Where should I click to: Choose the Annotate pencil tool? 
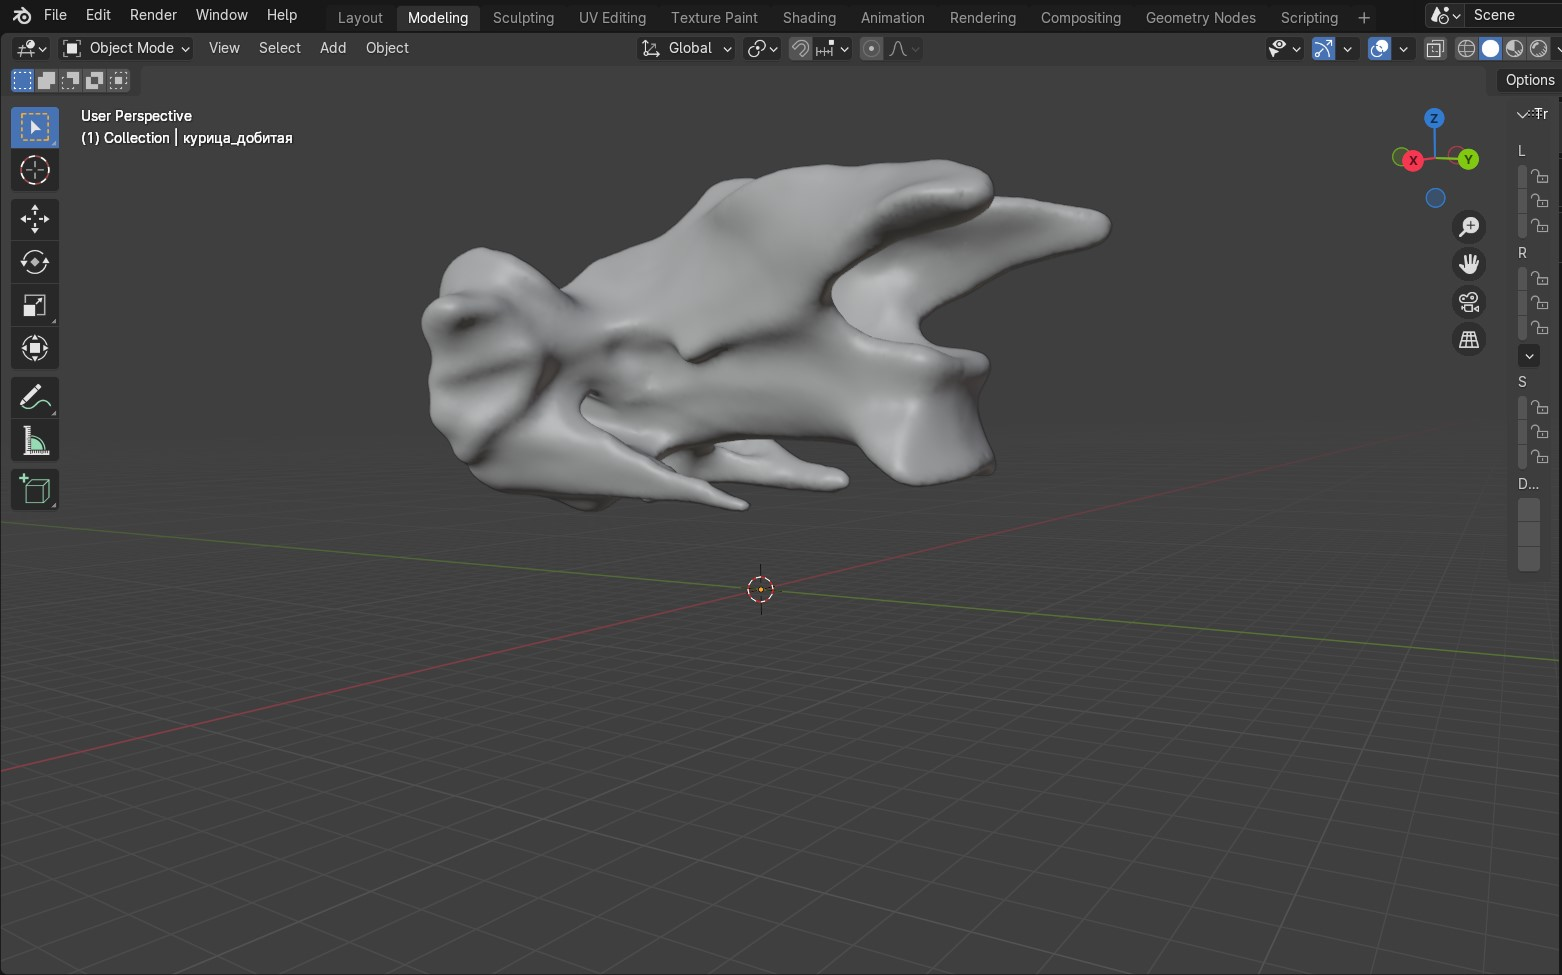click(x=35, y=398)
